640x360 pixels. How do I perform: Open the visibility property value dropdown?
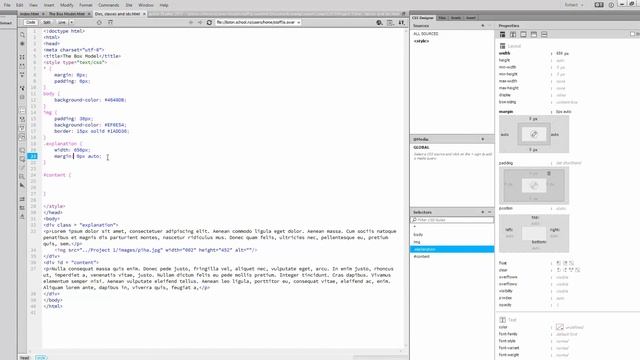pyautogui.click(x=562, y=291)
